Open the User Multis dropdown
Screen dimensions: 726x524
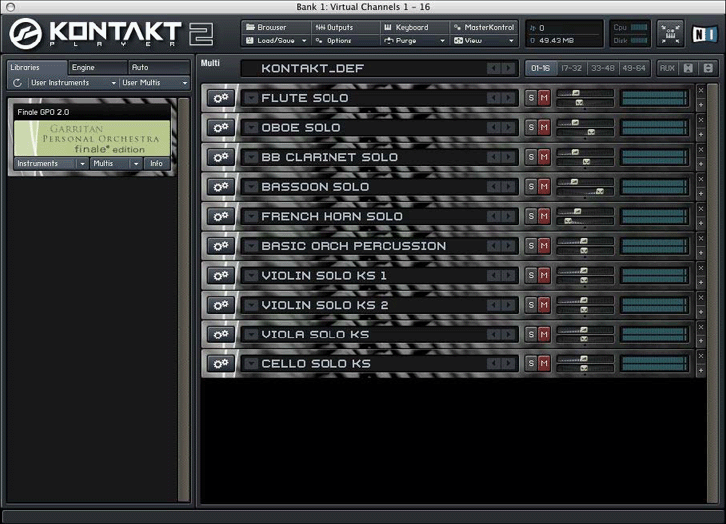[x=155, y=83]
